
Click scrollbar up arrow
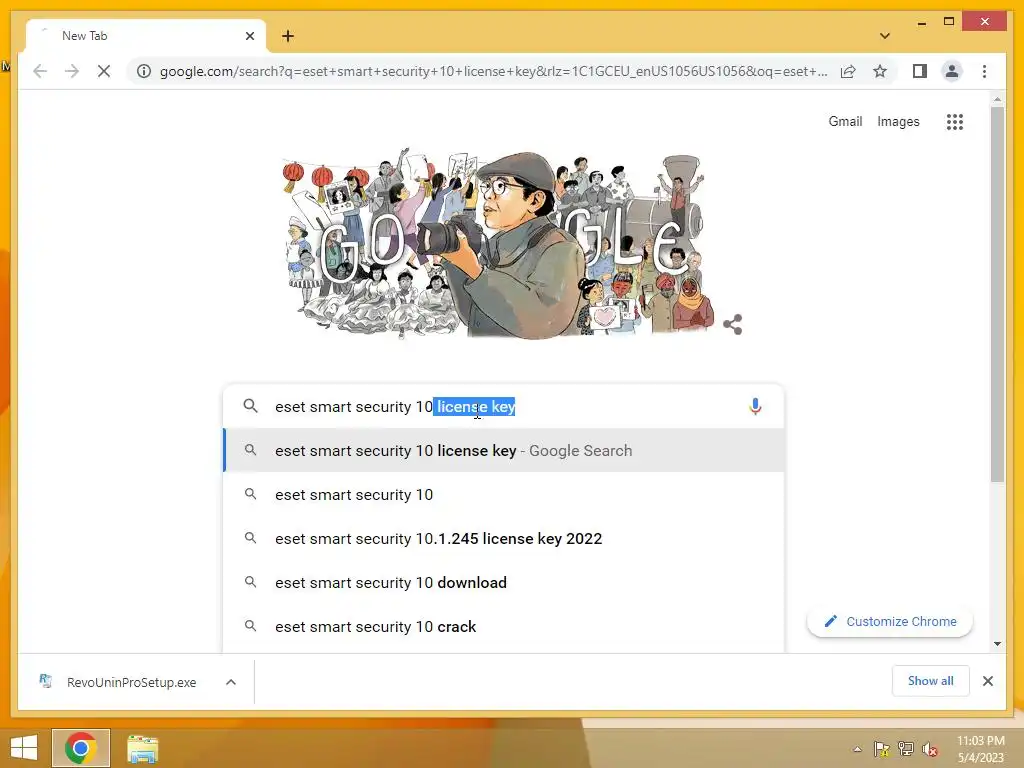coord(997,99)
